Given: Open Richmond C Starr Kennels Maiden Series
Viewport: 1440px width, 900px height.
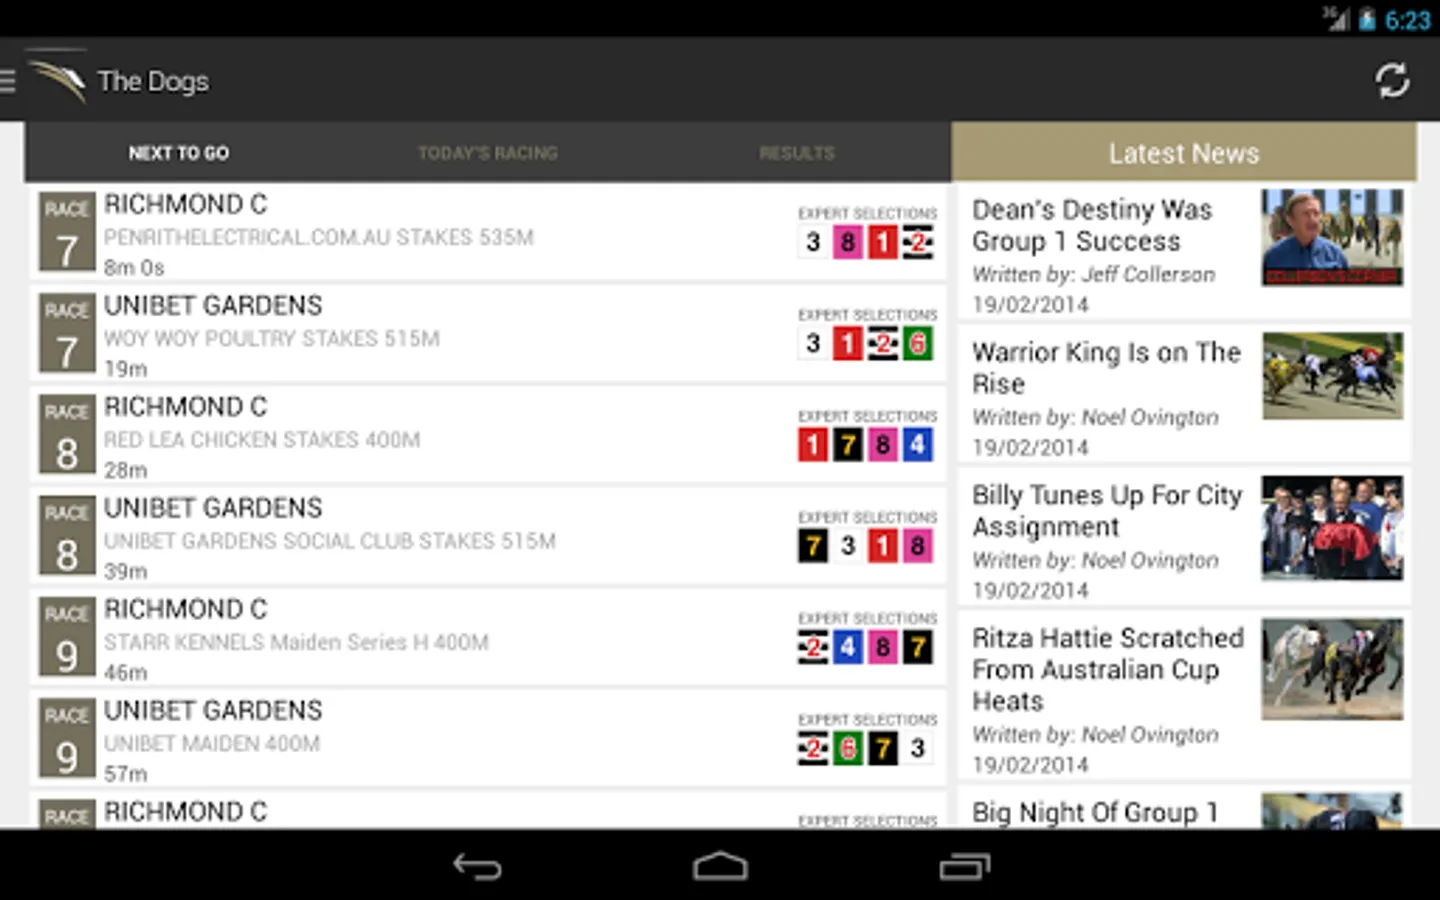Looking at the screenshot, I should (488, 638).
